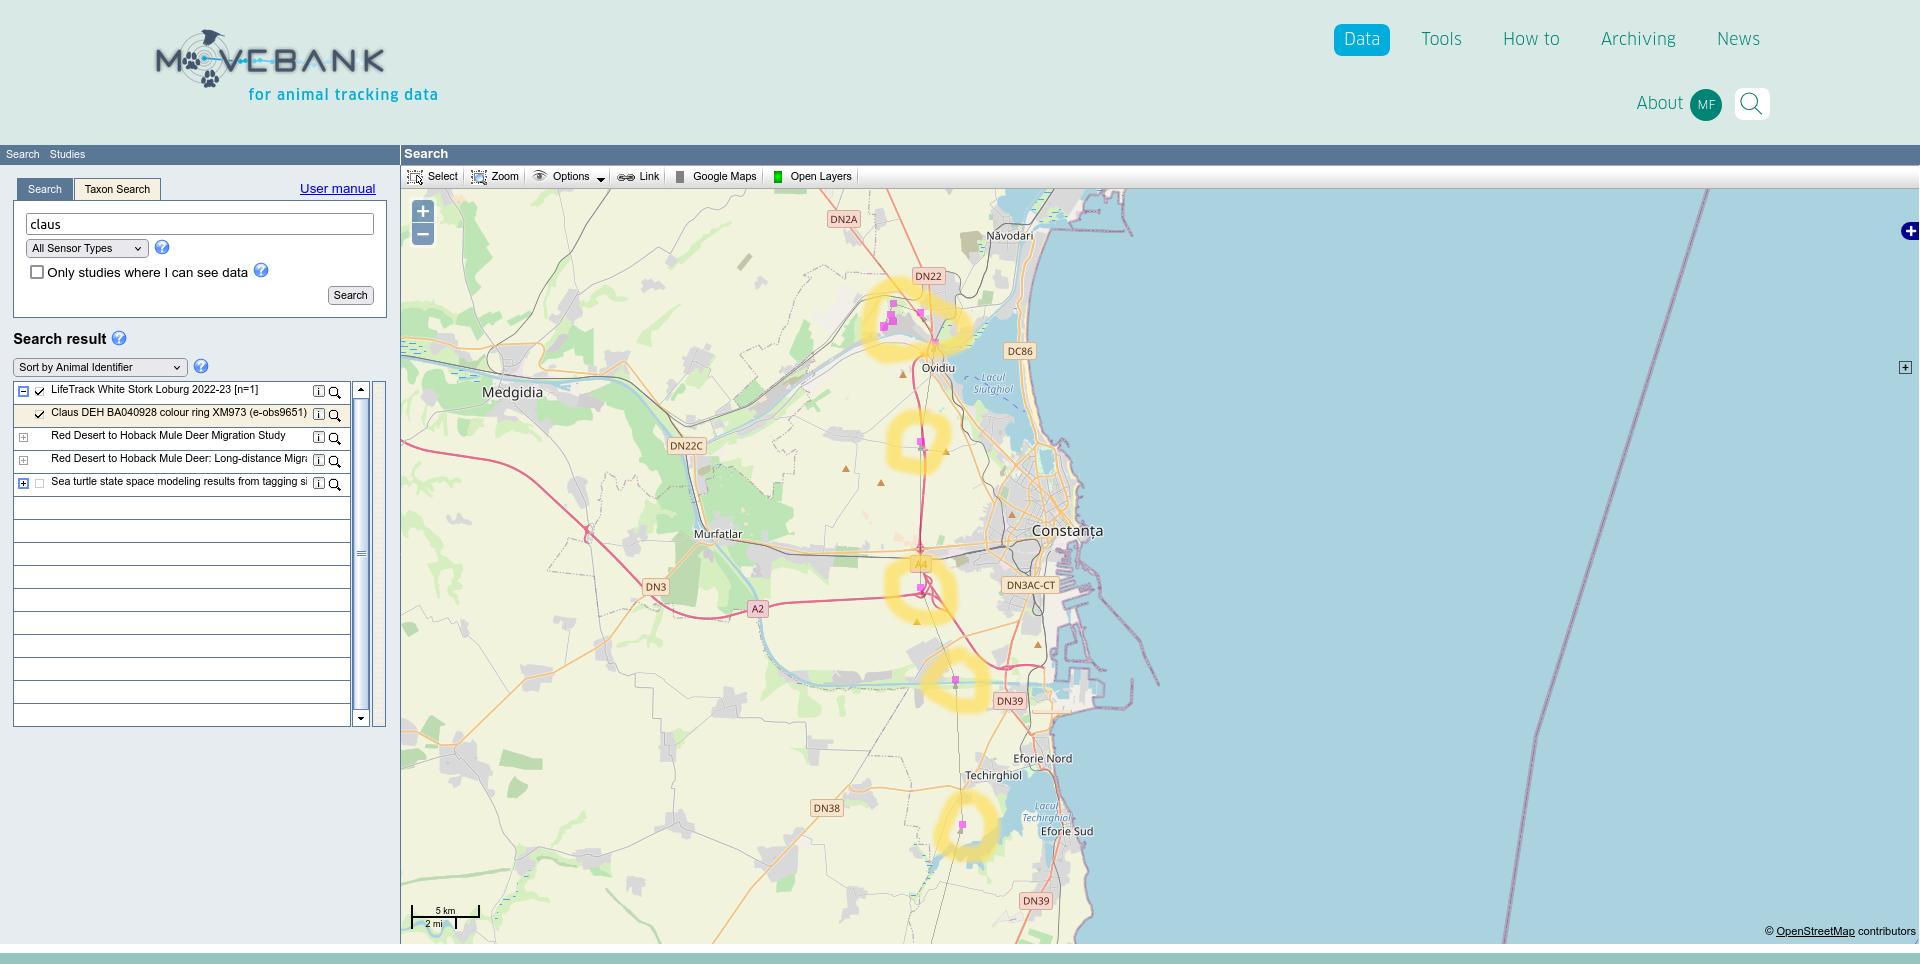Open info icon for LifeTrack White Stork study
Screen dimensions: 1920x964
[x=319, y=392]
